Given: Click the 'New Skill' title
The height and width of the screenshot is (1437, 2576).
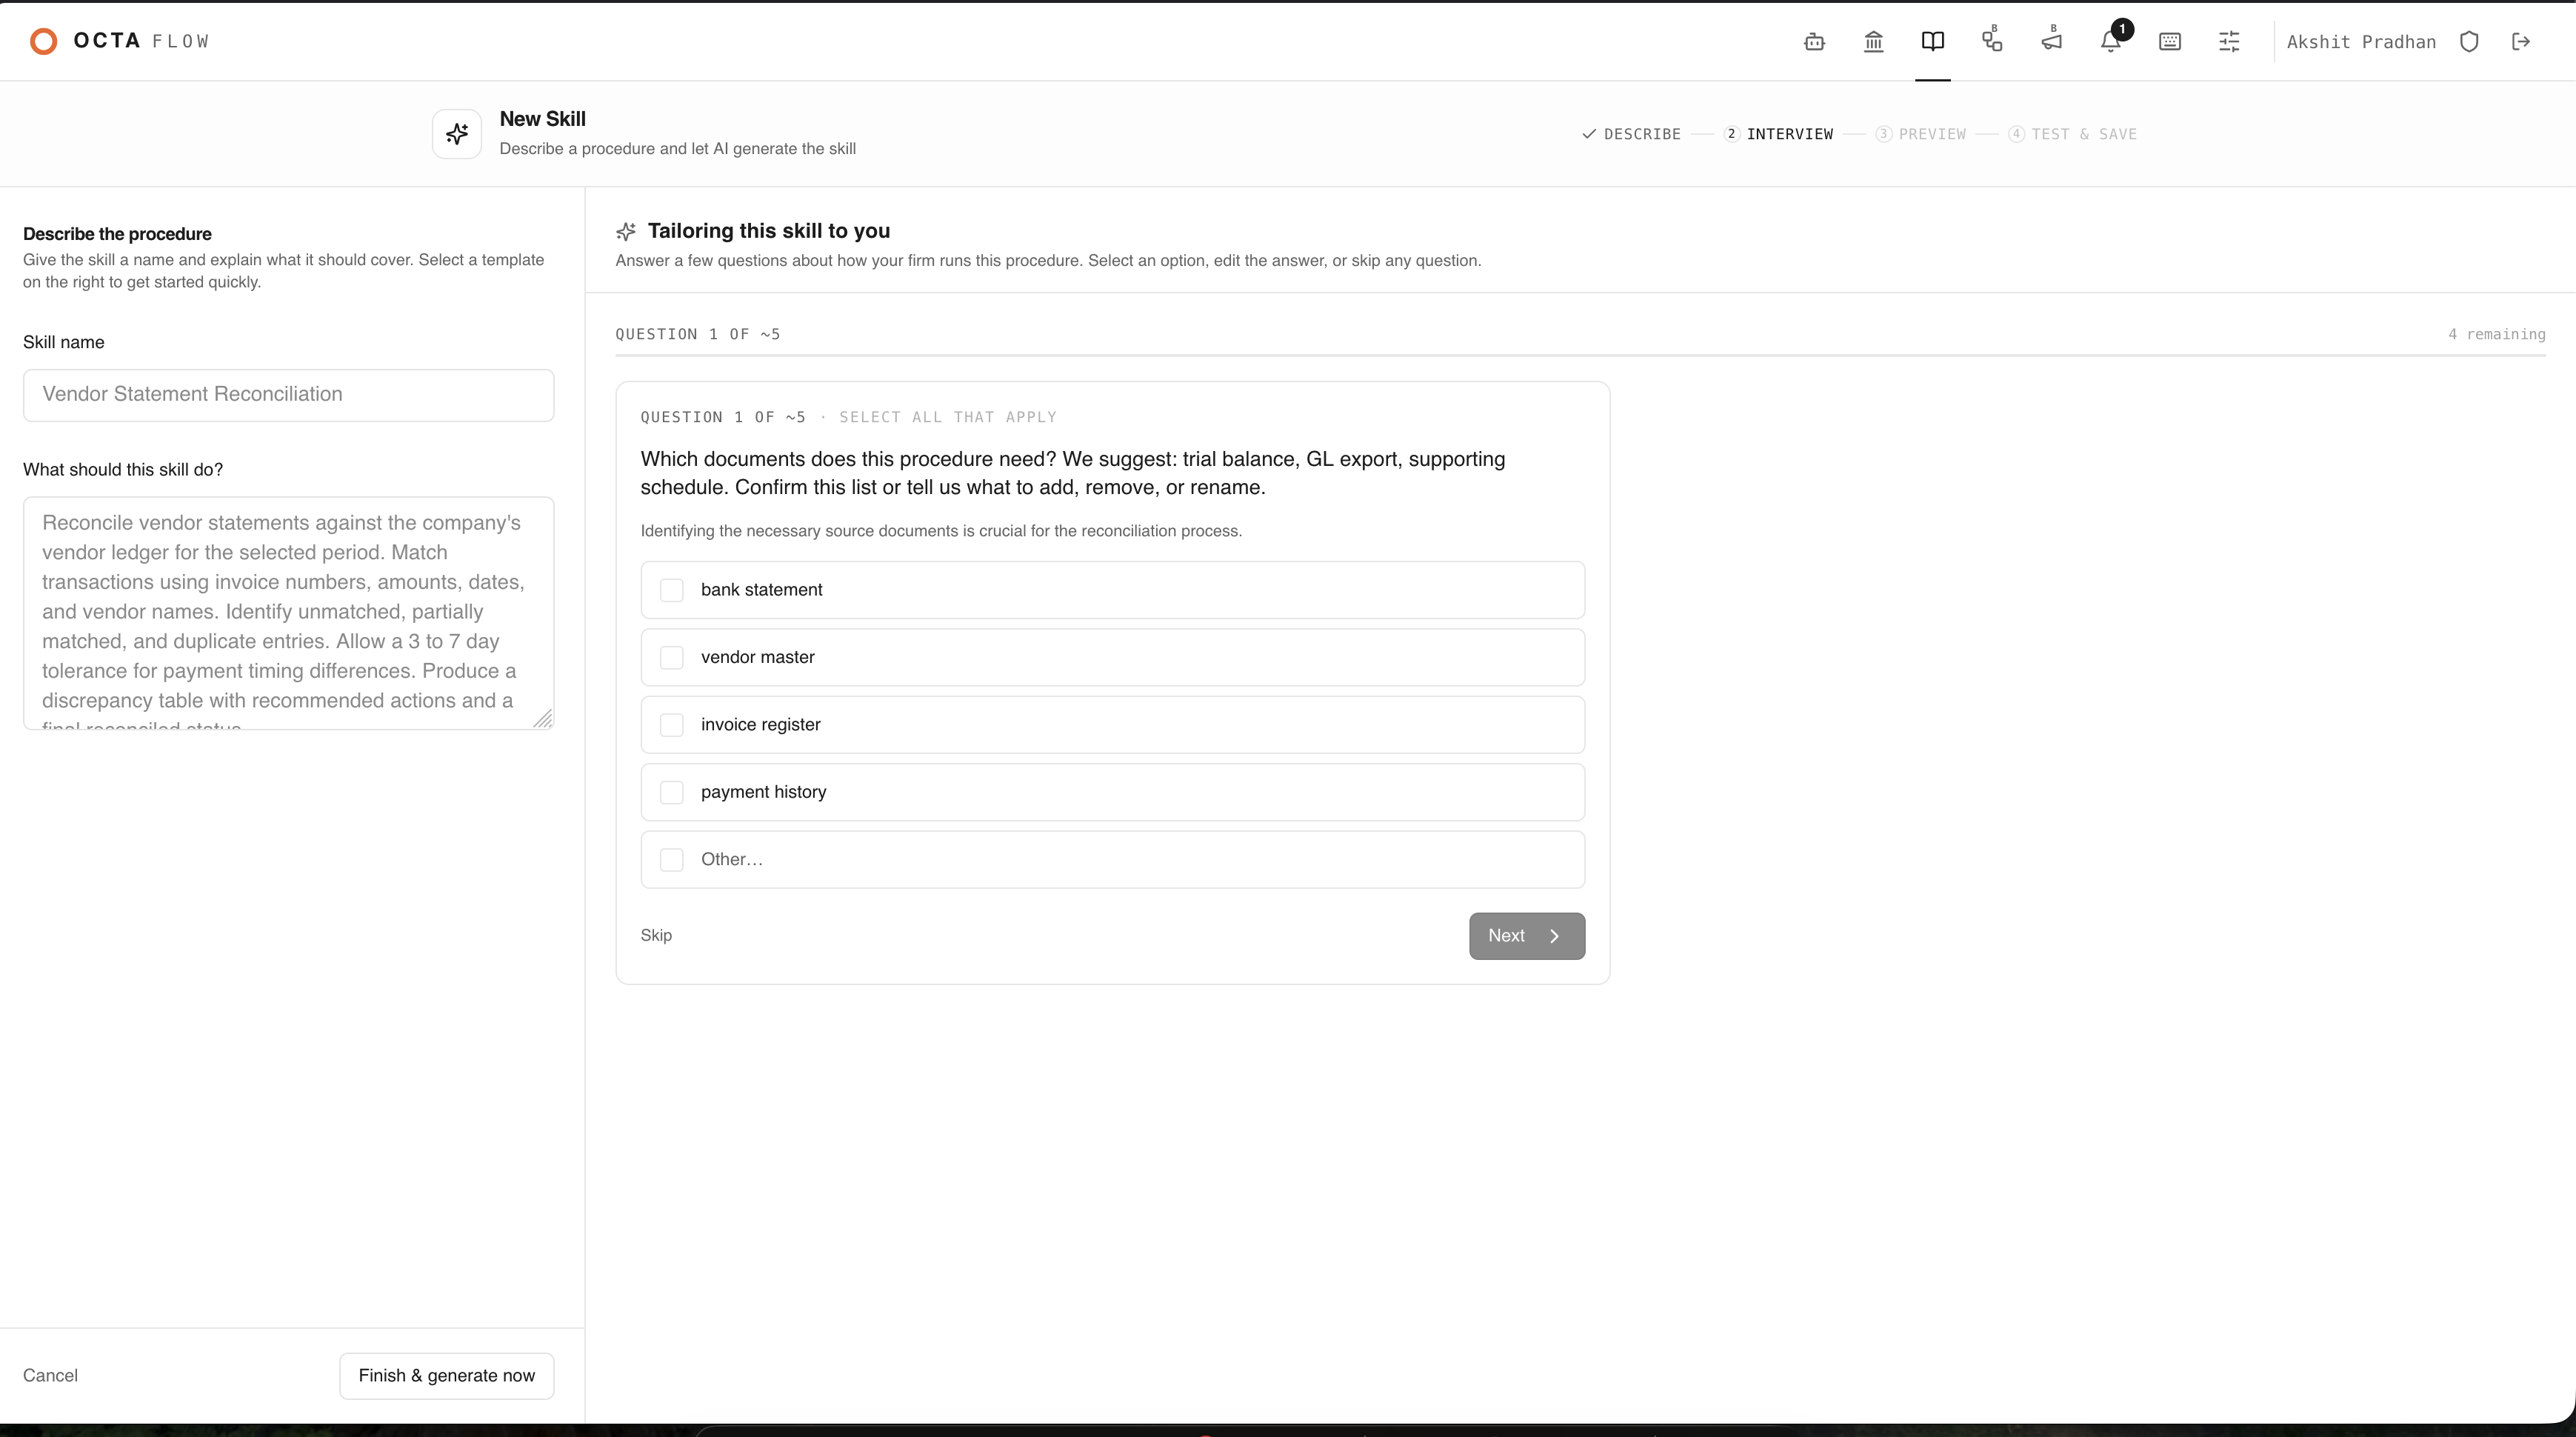Looking at the screenshot, I should coord(543,119).
